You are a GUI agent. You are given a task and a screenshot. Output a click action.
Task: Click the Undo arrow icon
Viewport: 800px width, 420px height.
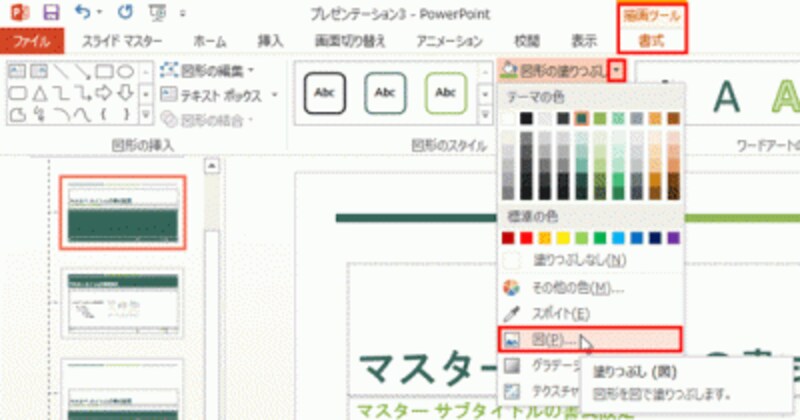(x=82, y=12)
